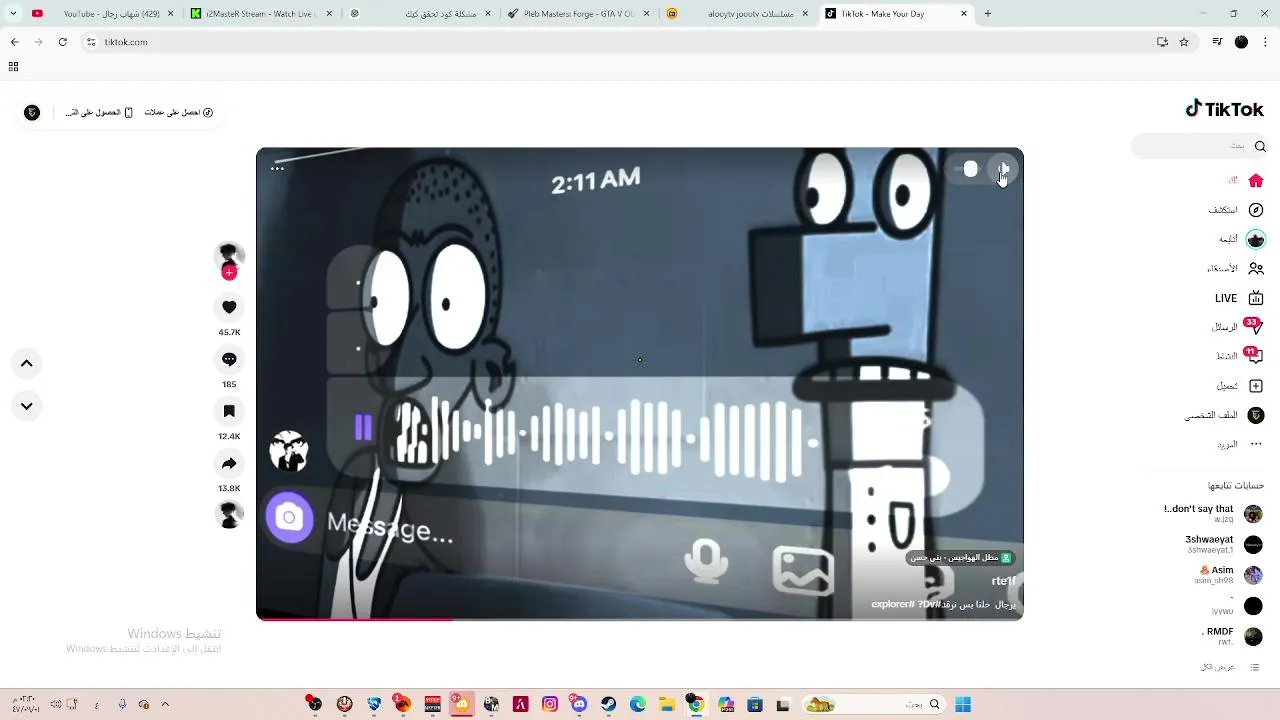1280x720 pixels.
Task: Click the get app phone button
Action: [x=99, y=112]
